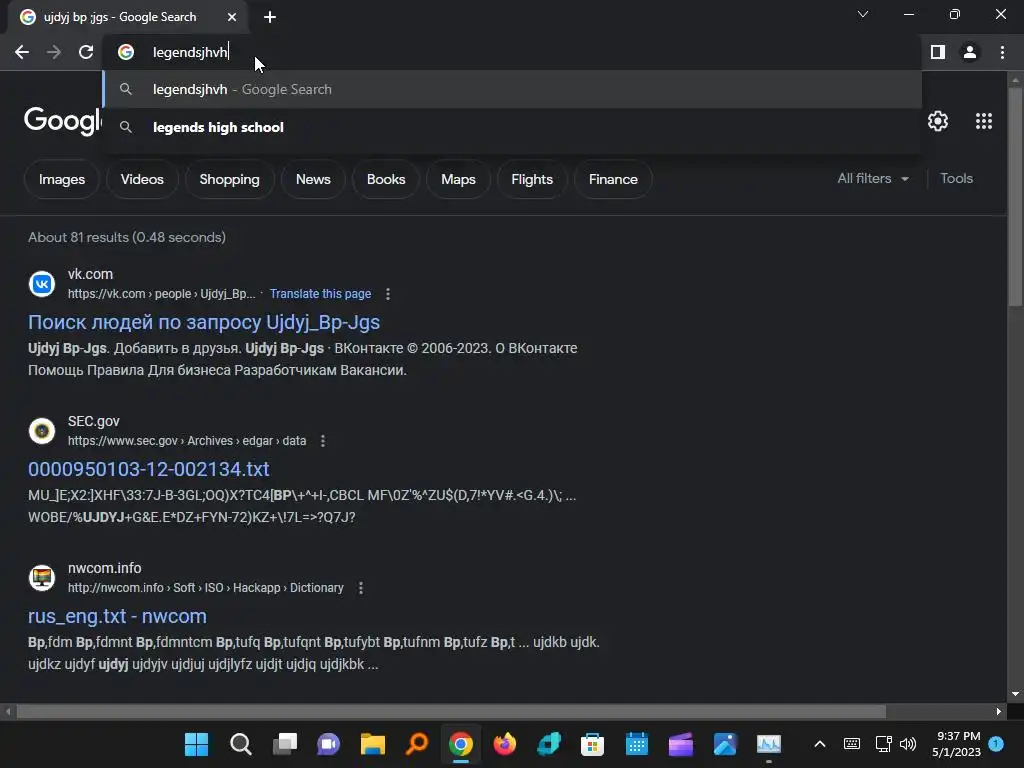The width and height of the screenshot is (1024, 768).
Task: Click the SEC.gov site favicon
Action: (42, 430)
